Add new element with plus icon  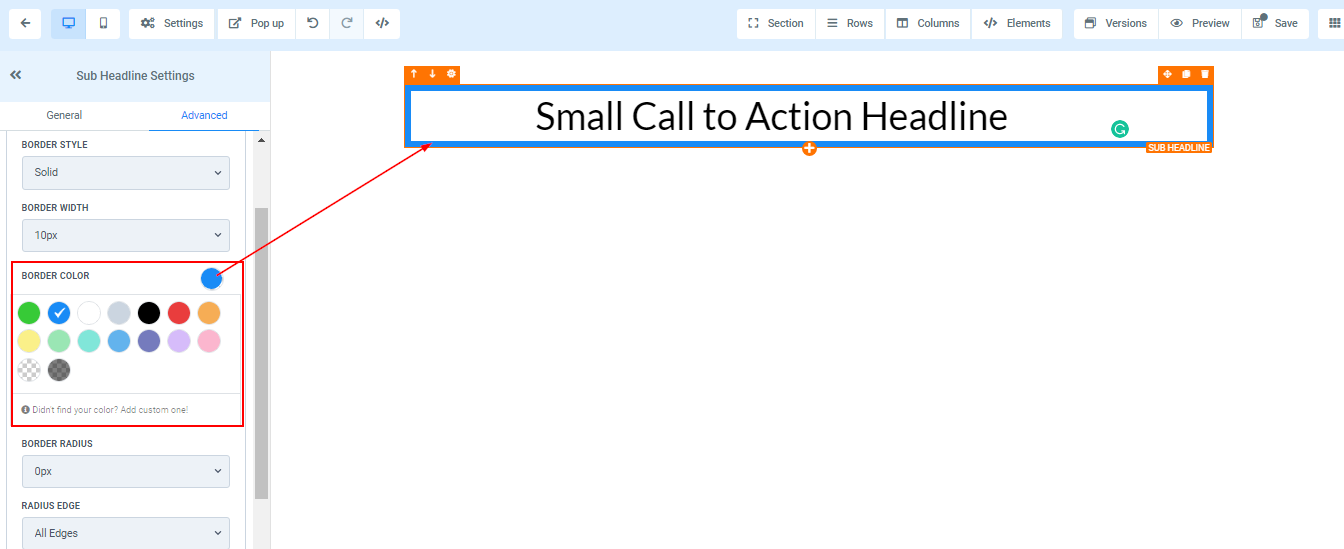pos(809,149)
